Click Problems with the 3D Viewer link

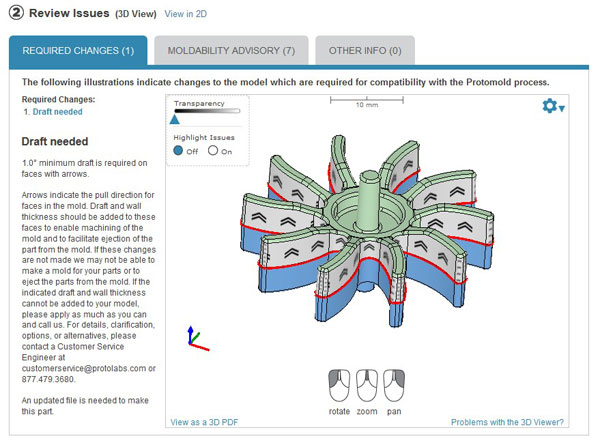tap(507, 422)
